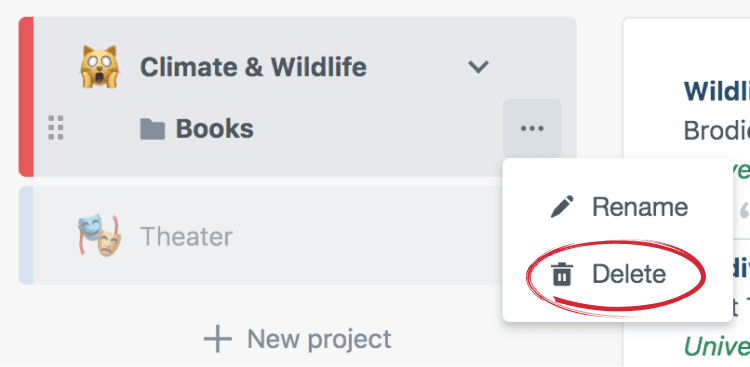Click the light blue color bar on Theater

(x=26, y=235)
